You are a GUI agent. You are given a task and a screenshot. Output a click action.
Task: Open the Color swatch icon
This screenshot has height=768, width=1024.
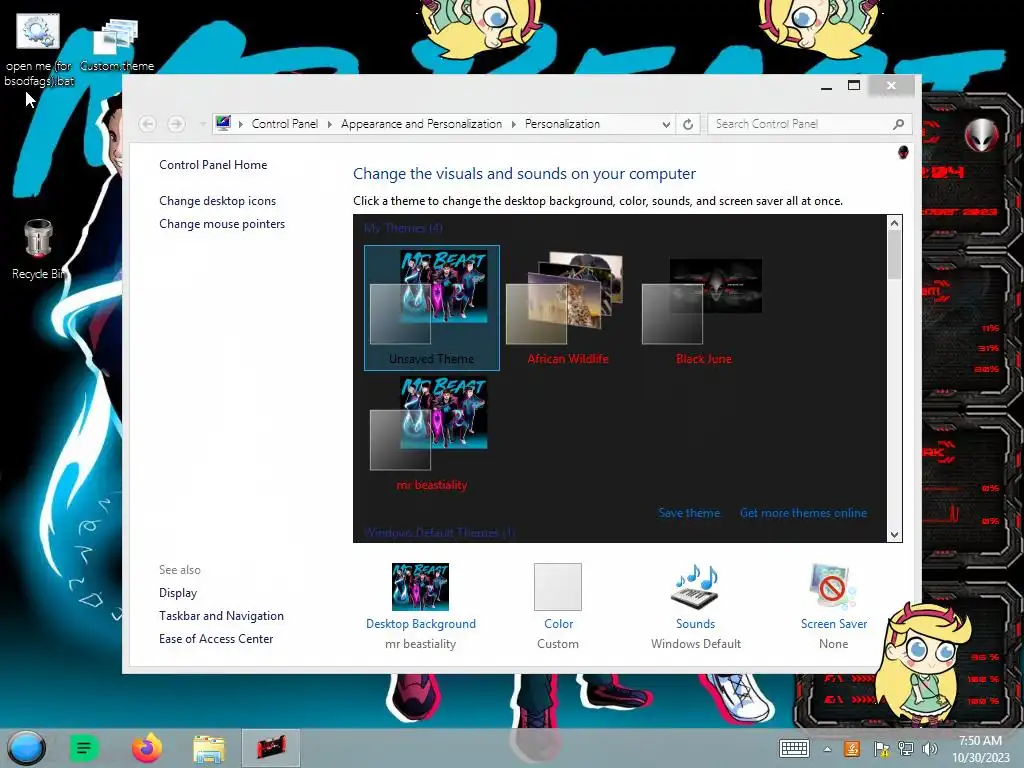558,586
